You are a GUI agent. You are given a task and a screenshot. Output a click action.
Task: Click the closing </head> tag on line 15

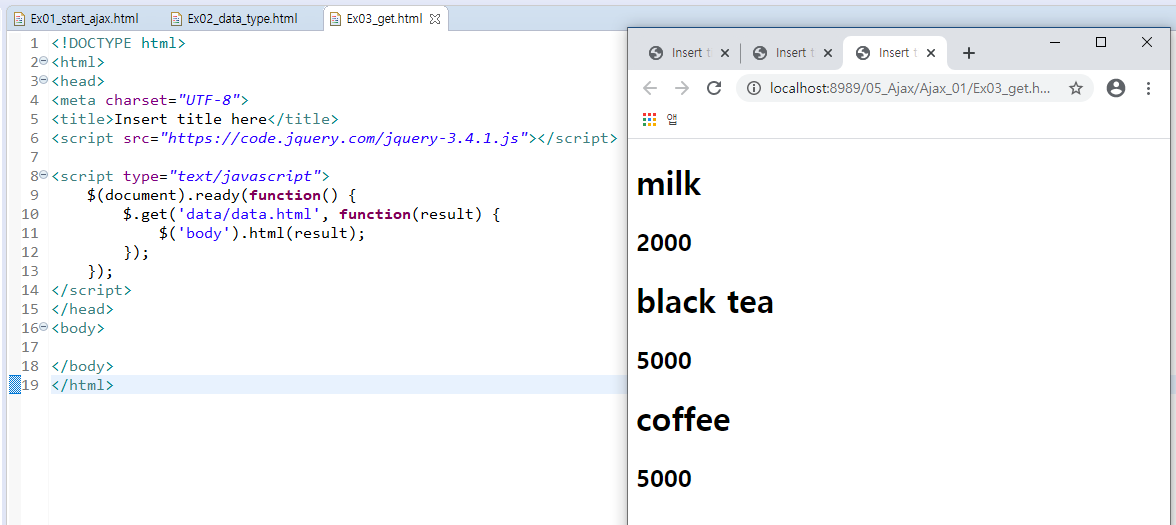(82, 308)
